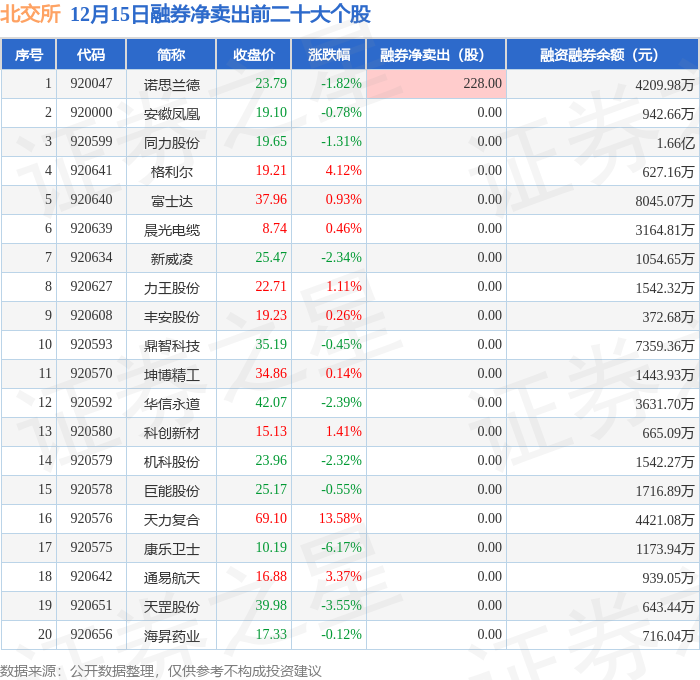Image resolution: width=700 pixels, height=680 pixels.
Task: Click the 8045.07万 balance value
Action: [665, 200]
